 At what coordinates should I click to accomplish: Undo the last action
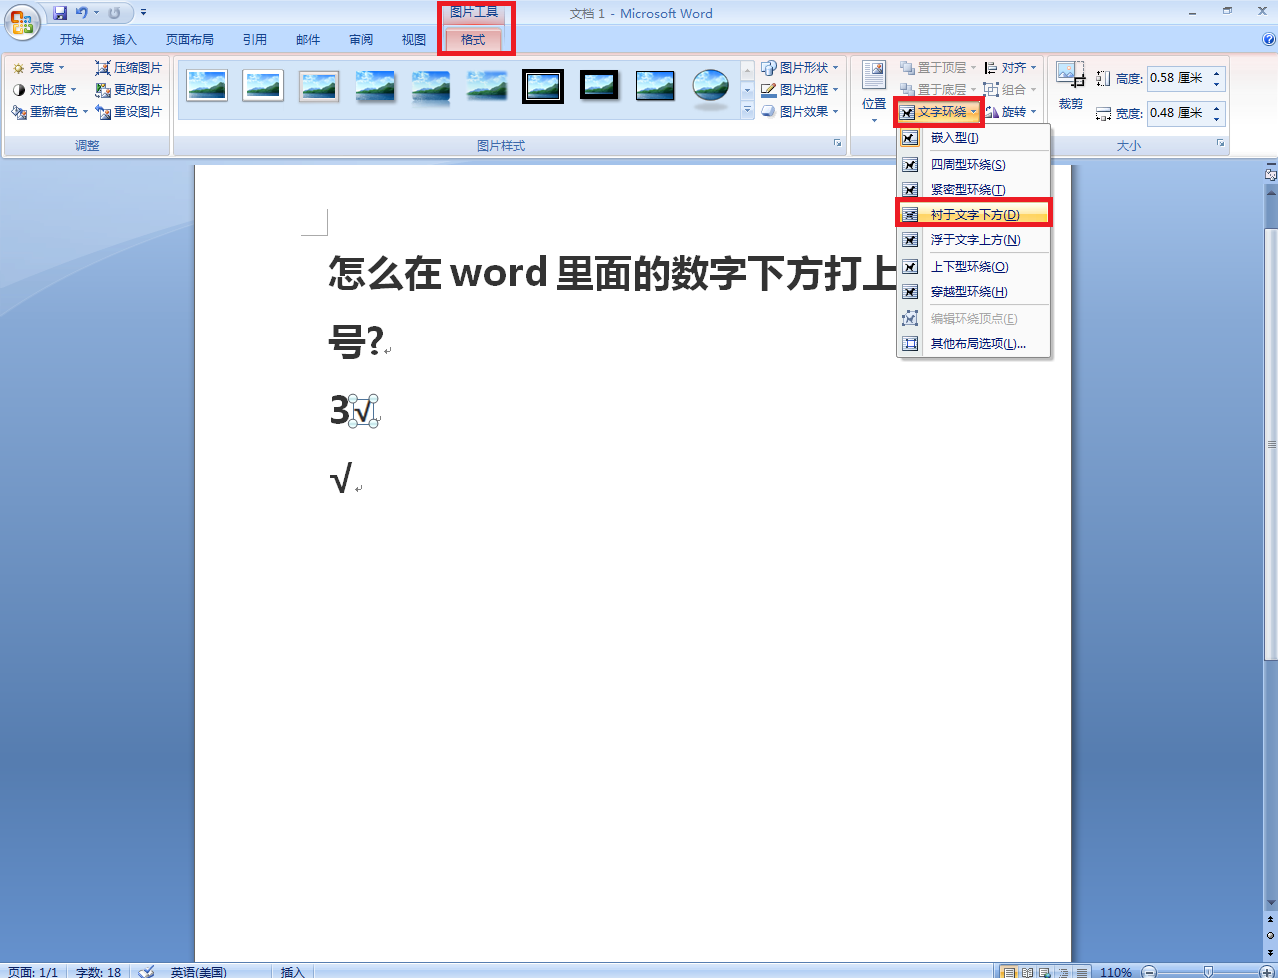81,13
